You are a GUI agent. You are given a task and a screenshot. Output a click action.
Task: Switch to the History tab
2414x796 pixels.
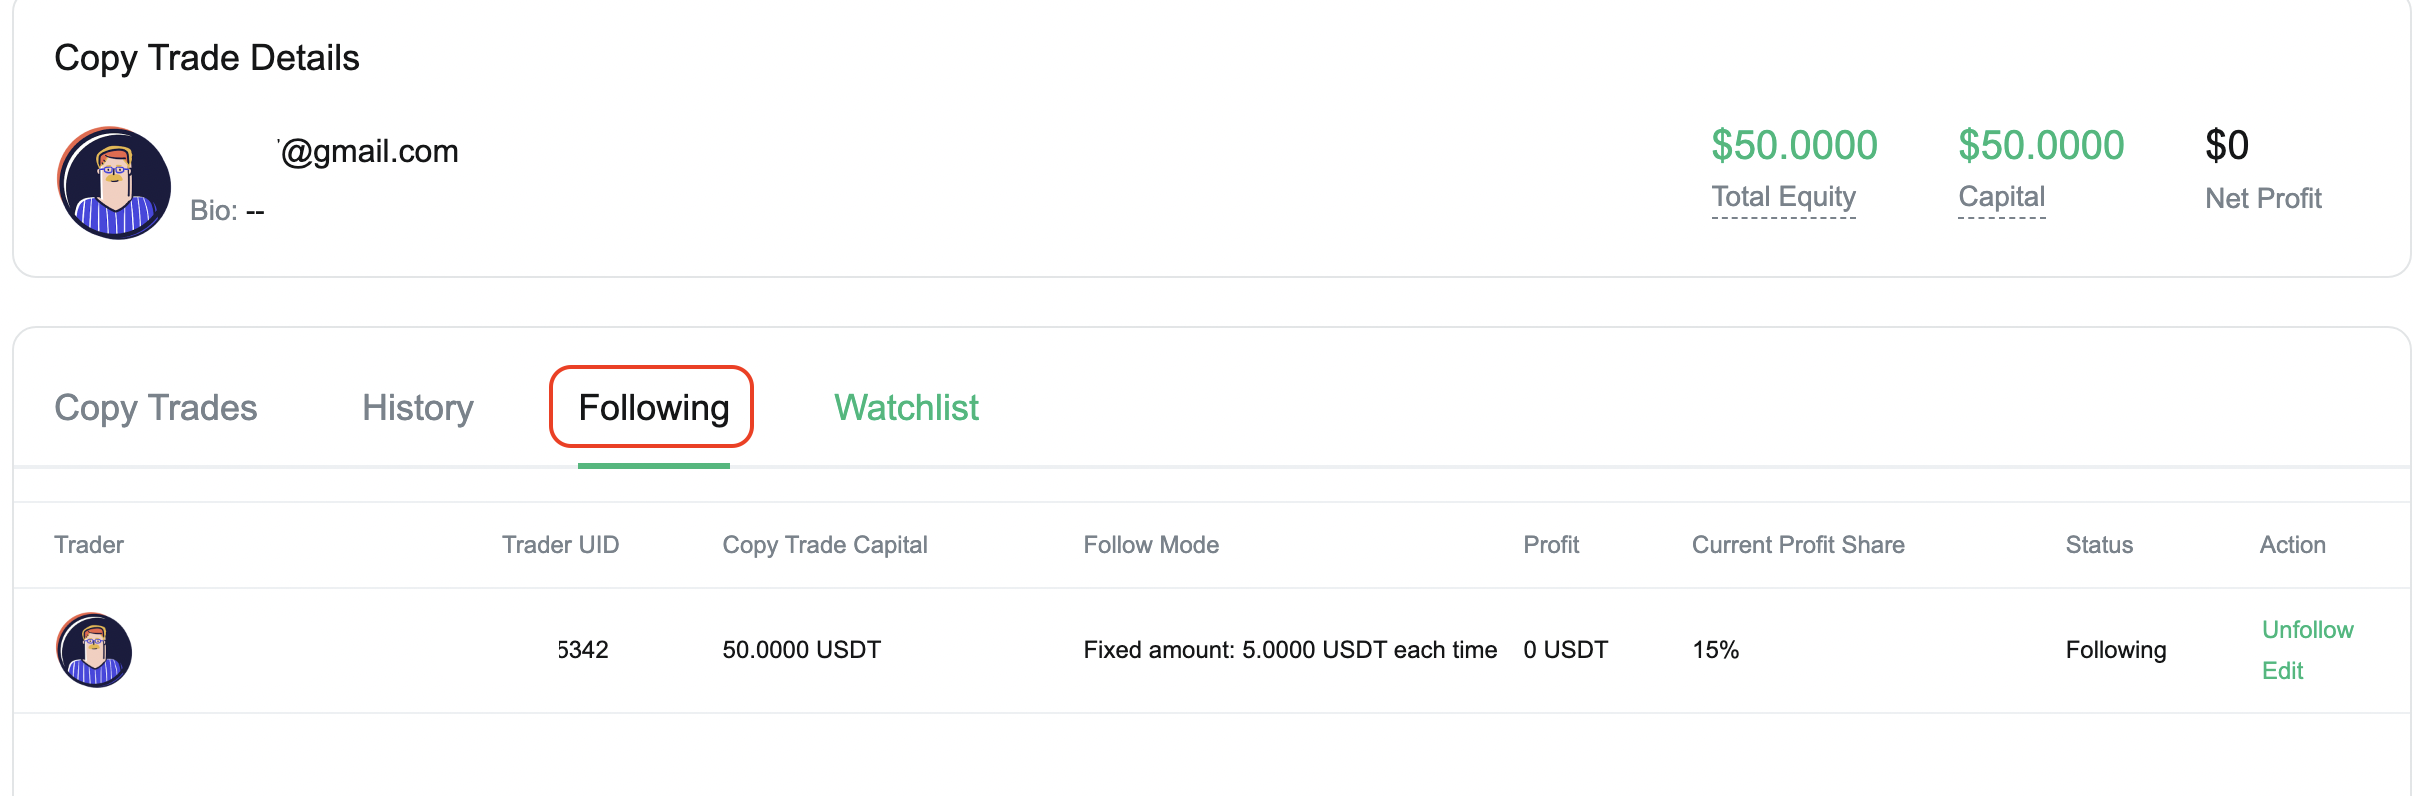coord(418,408)
